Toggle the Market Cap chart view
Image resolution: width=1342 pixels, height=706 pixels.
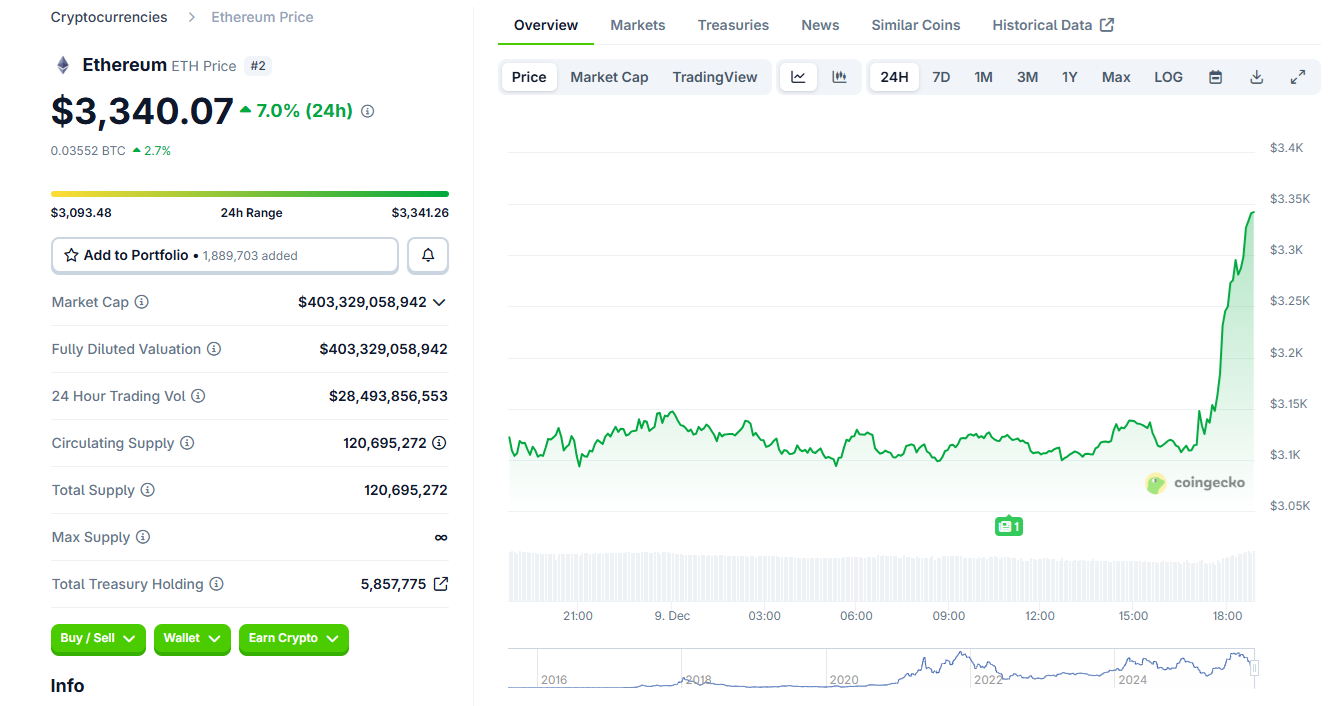609,76
